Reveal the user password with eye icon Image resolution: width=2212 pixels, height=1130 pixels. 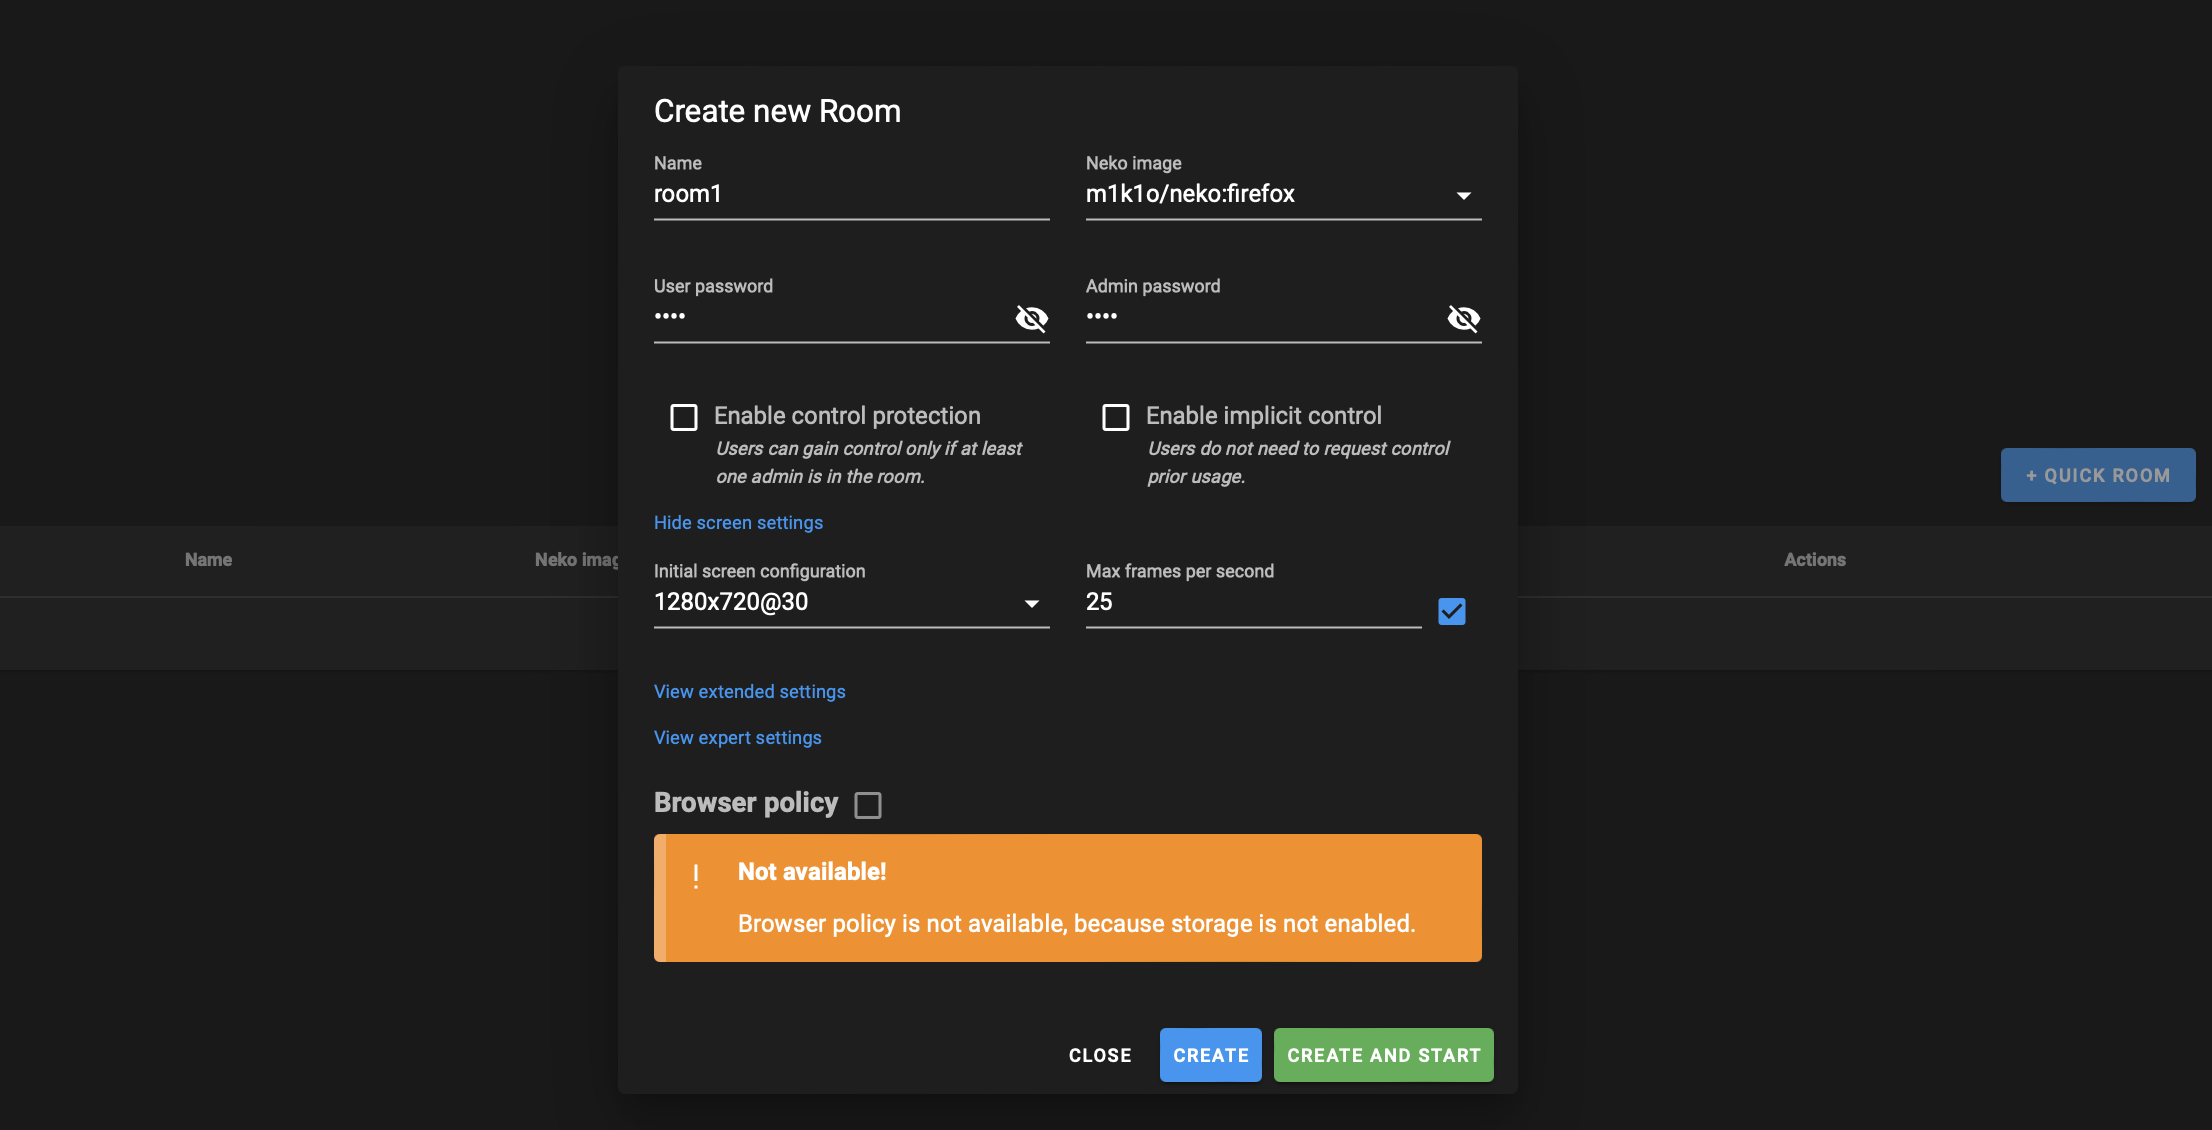click(1031, 318)
